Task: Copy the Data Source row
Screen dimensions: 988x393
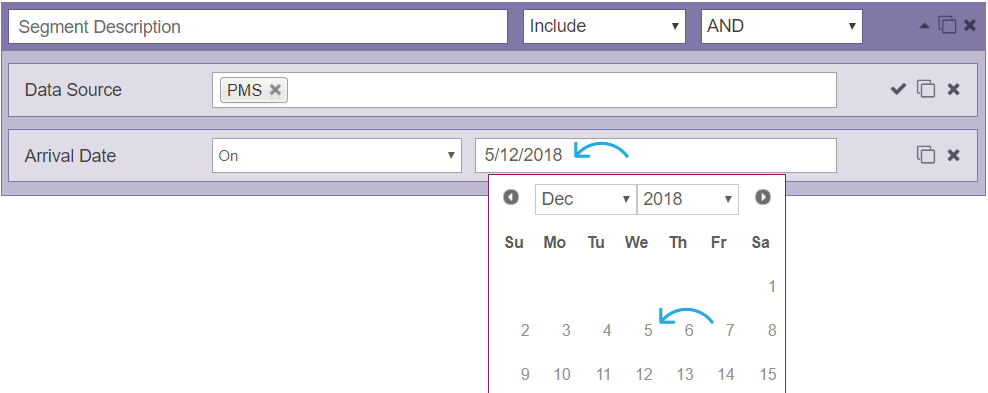Action: pyautogui.click(x=926, y=89)
